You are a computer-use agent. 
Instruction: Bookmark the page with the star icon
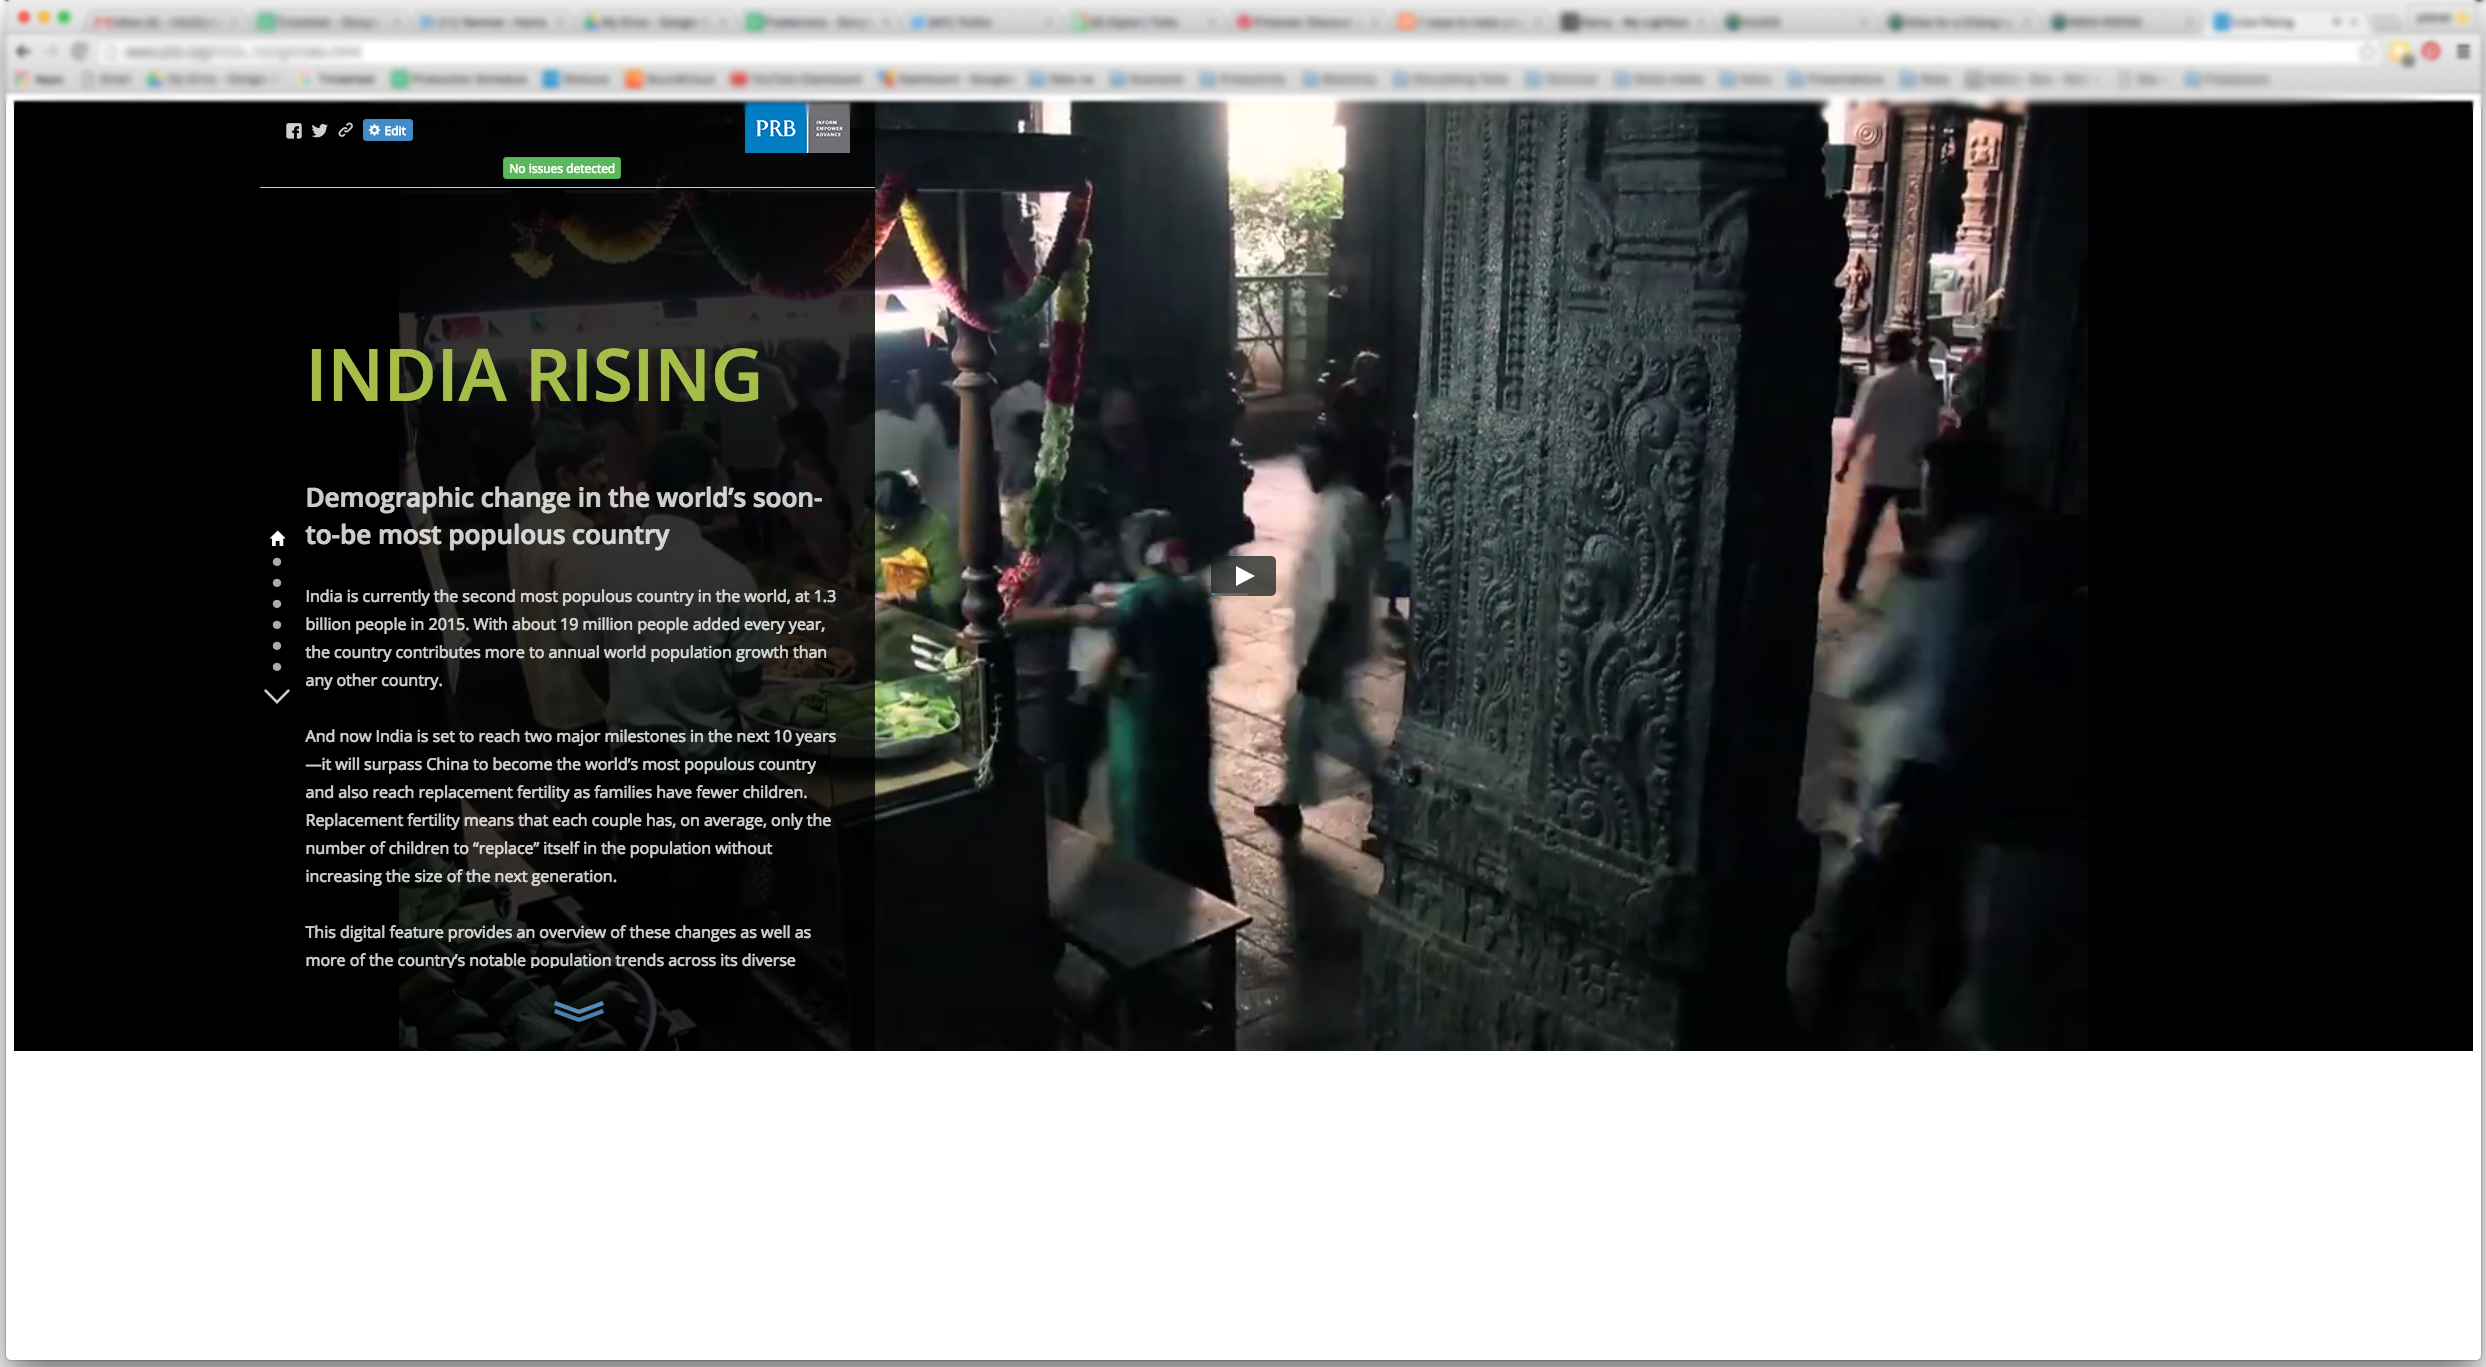click(x=2367, y=51)
